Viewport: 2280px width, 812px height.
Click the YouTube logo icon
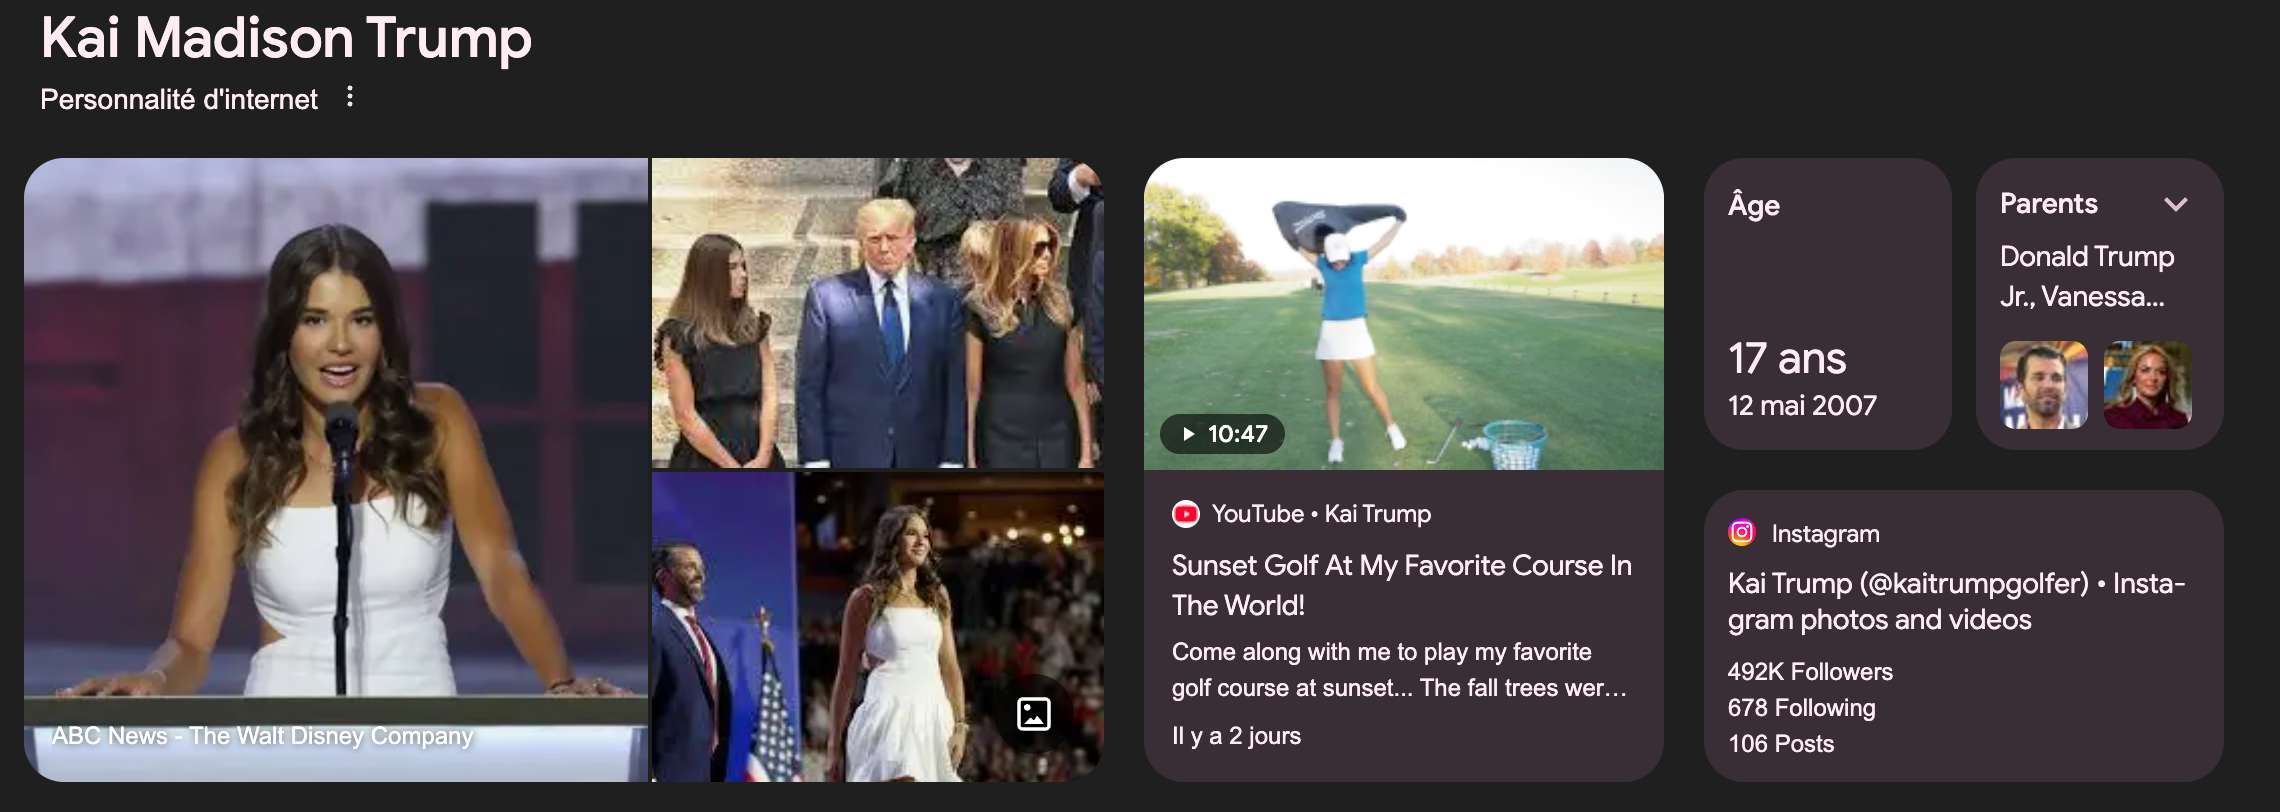[1186, 514]
